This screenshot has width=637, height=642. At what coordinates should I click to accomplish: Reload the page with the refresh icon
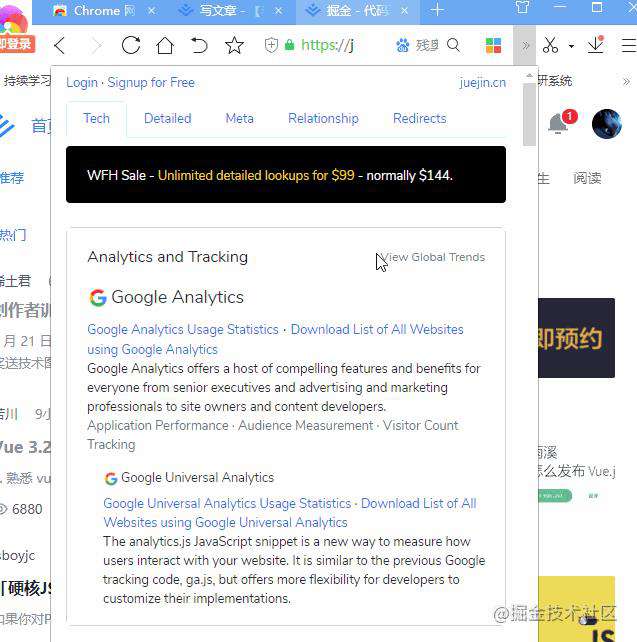[x=131, y=45]
